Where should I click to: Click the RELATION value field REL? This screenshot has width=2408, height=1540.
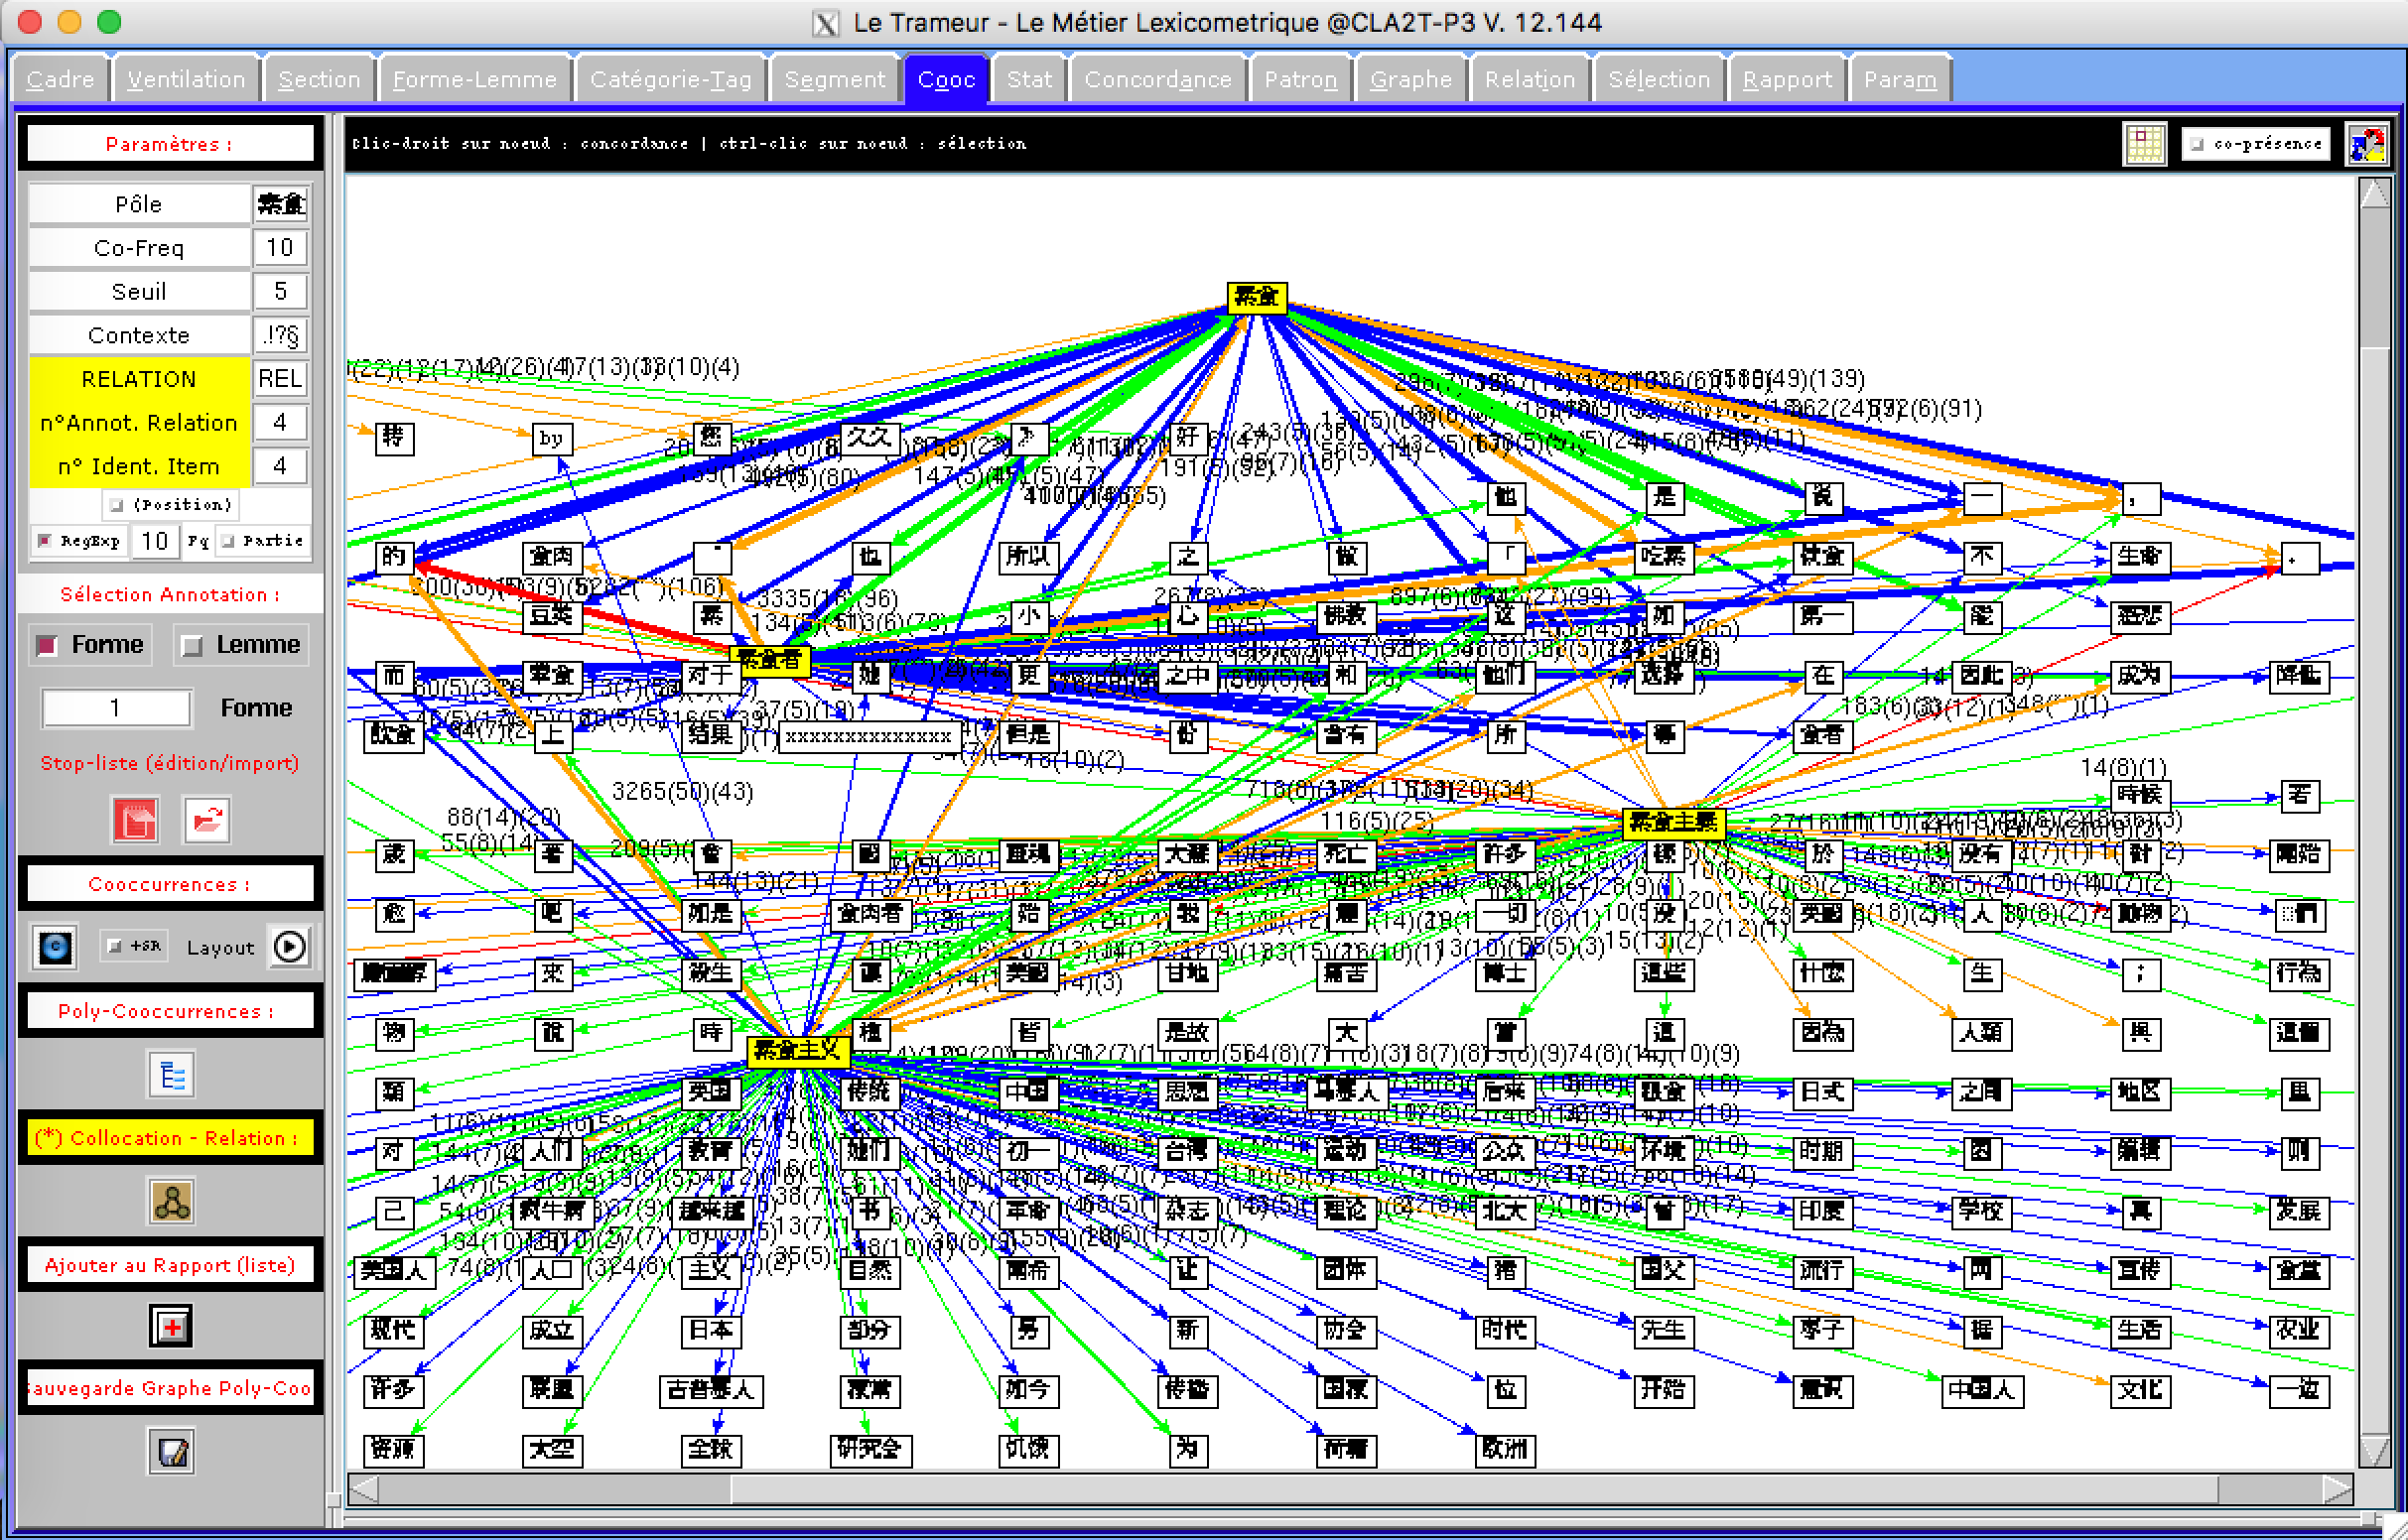pos(280,379)
